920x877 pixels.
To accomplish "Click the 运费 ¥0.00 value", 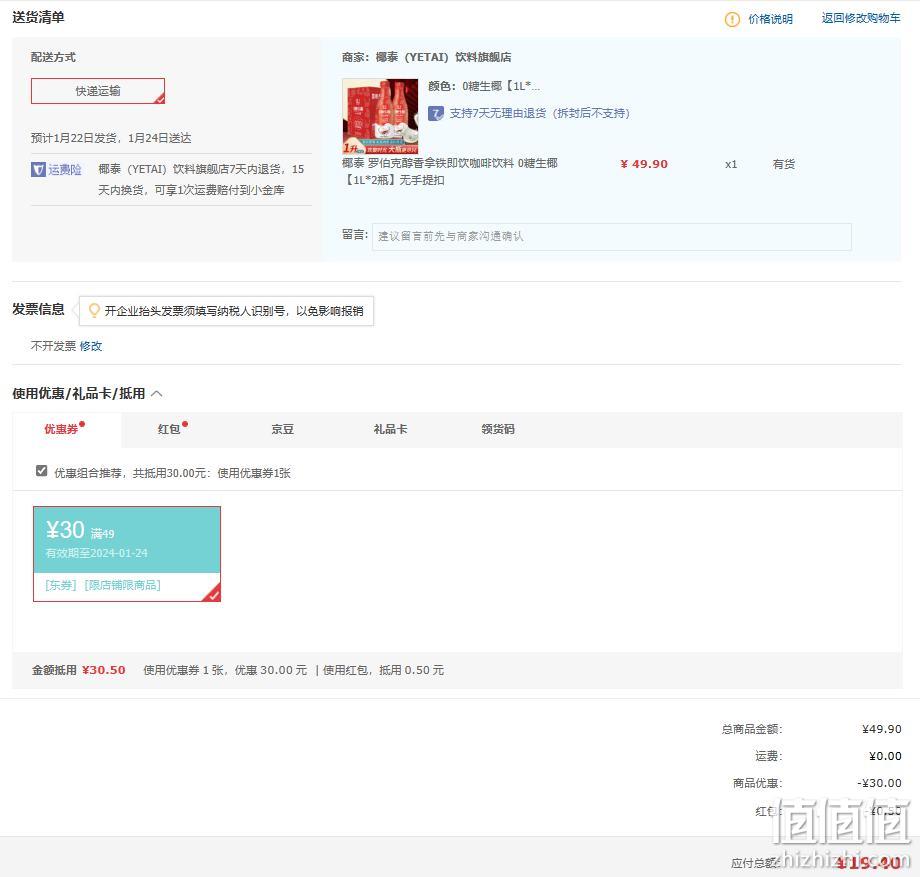I will click(x=885, y=756).
